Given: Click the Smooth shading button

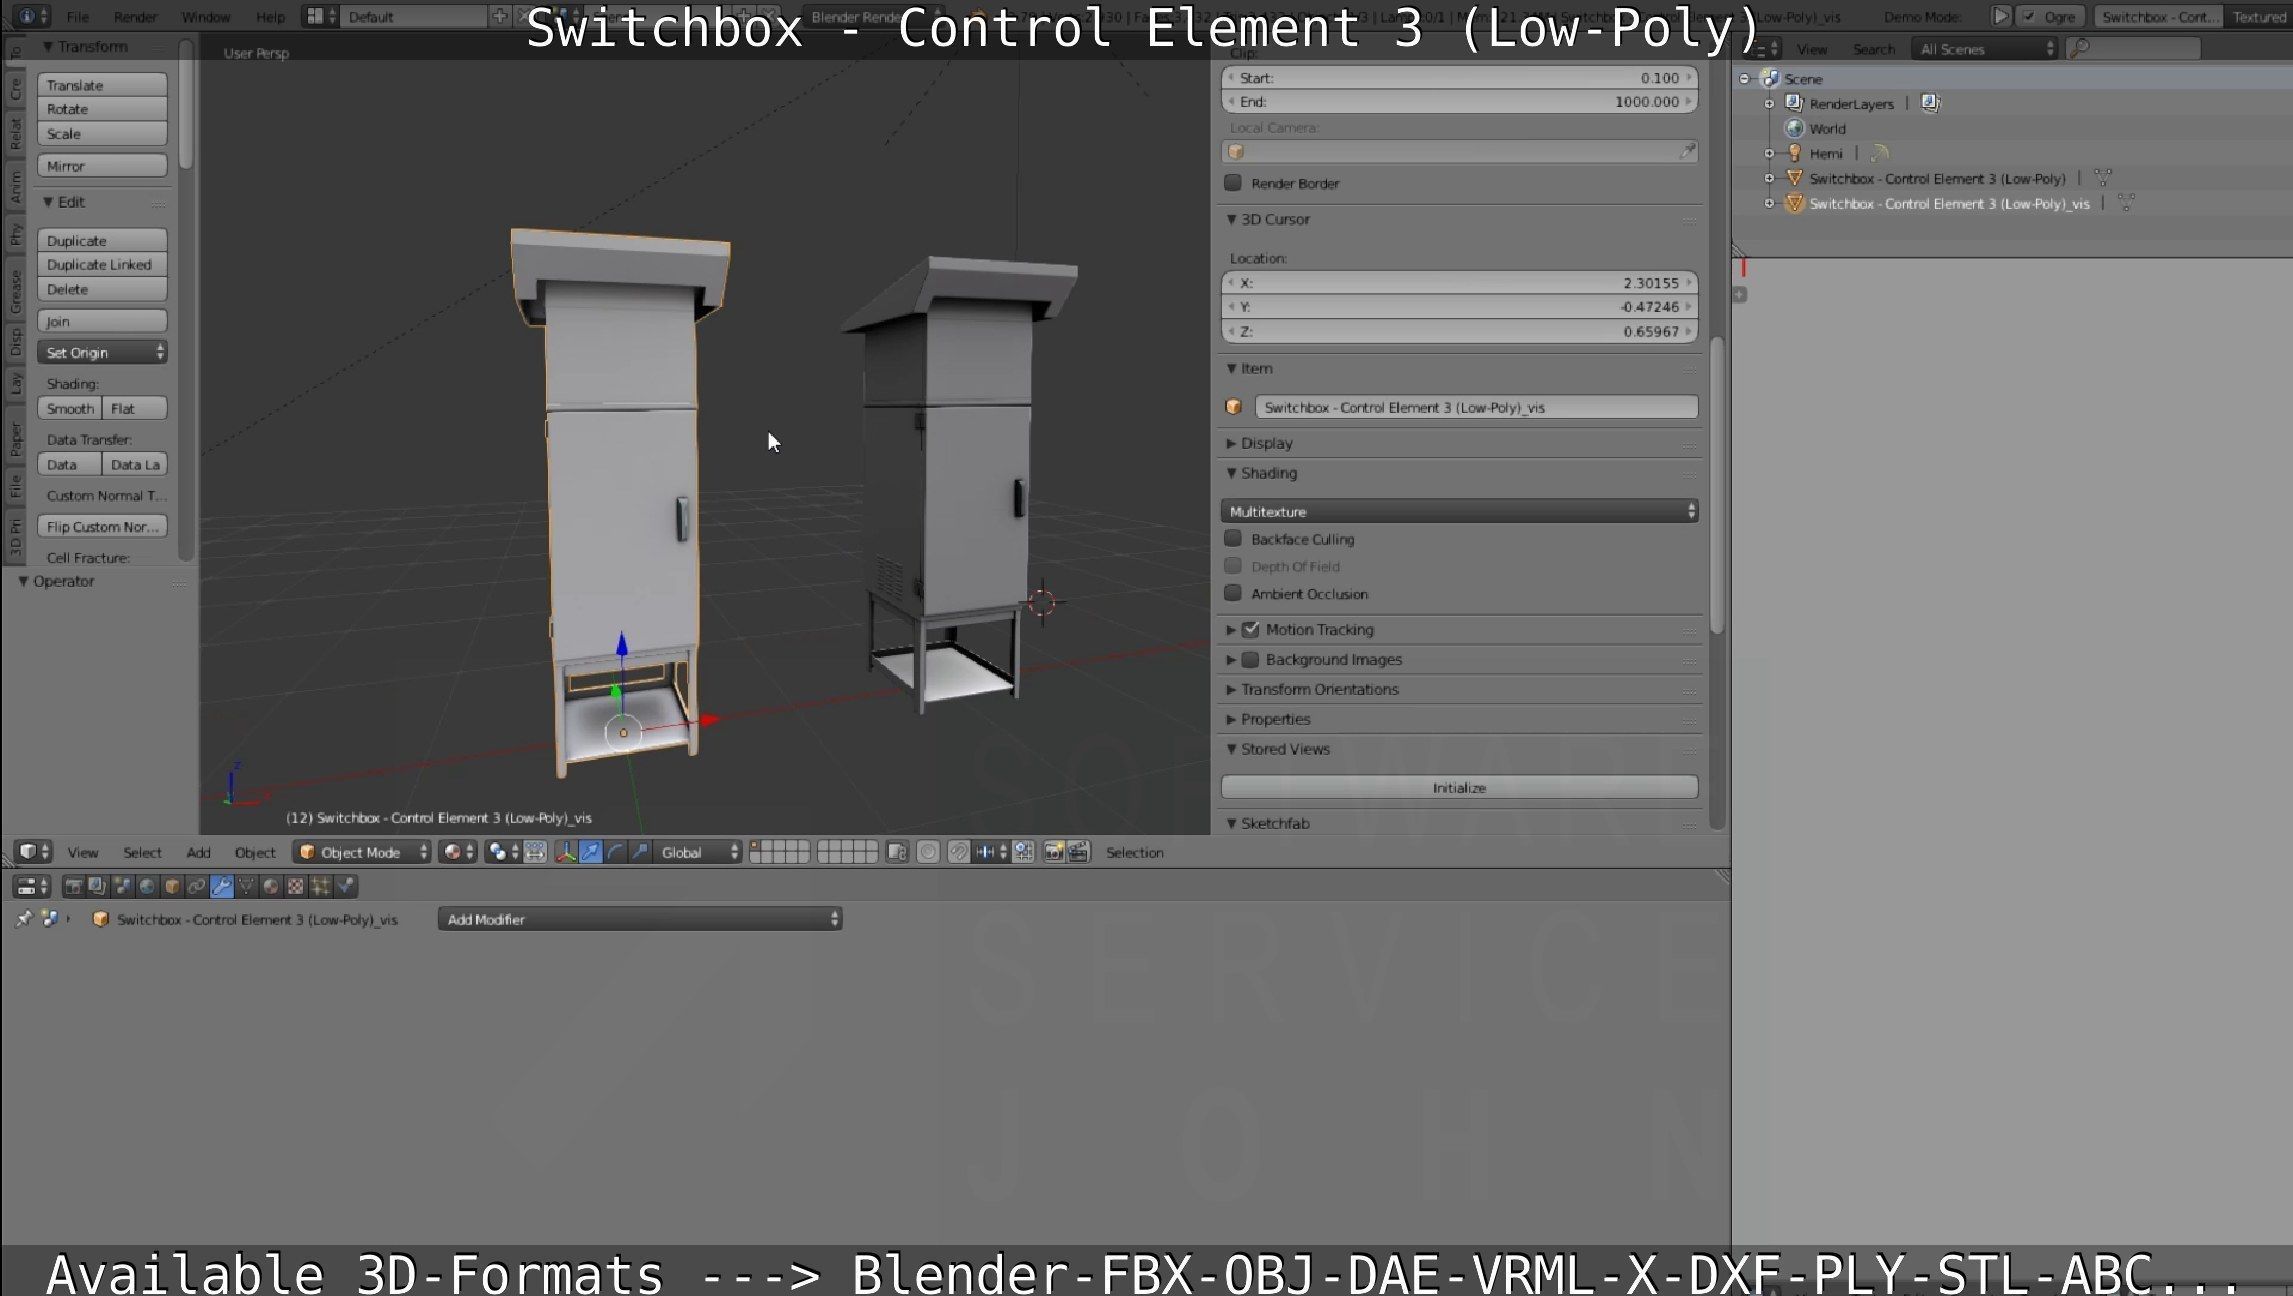Looking at the screenshot, I should coord(69,408).
